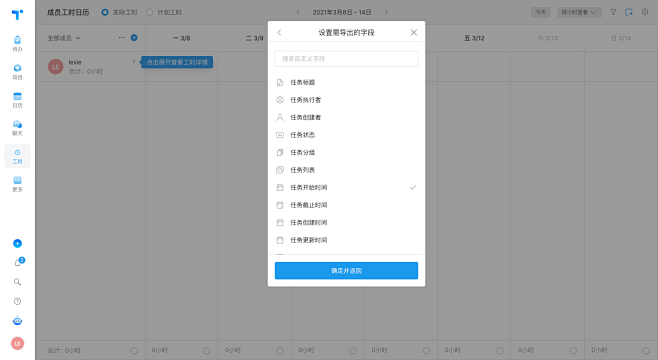This screenshot has width=658, height=360.
Task: Click the 成员工时日历 page title
Action: click(x=68, y=12)
